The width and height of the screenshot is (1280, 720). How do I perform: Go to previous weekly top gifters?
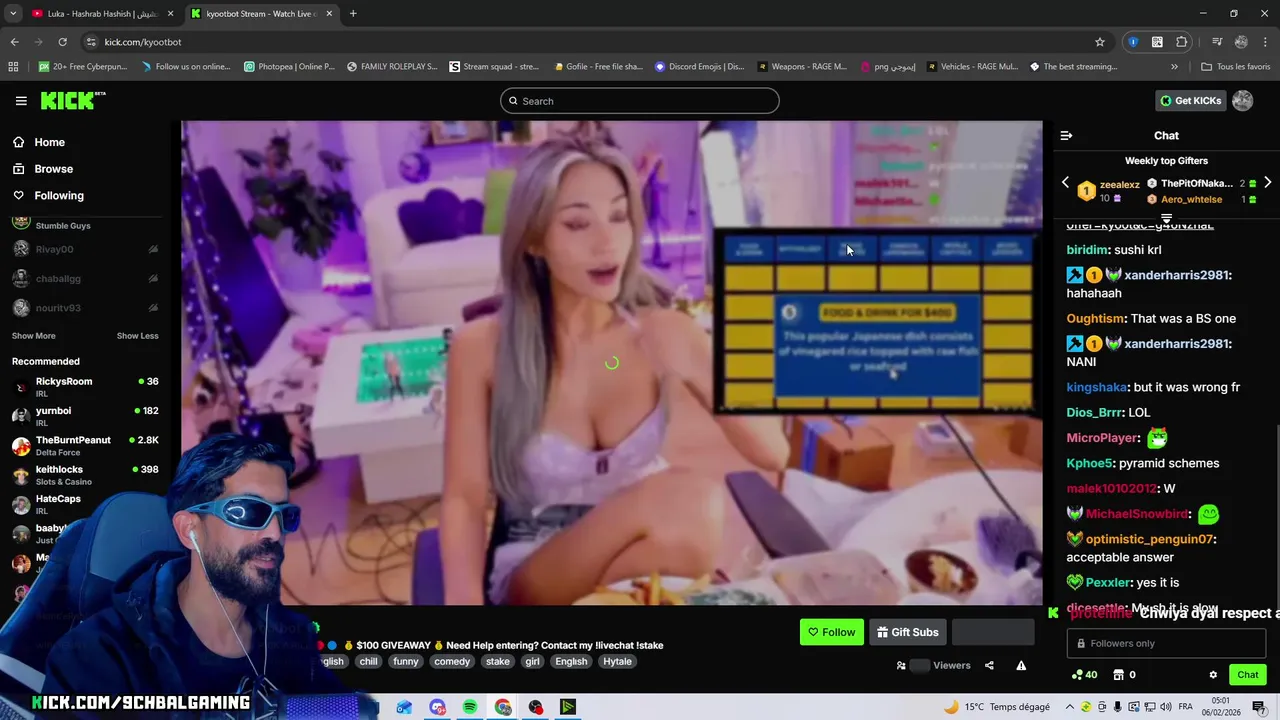pyautogui.click(x=1065, y=183)
